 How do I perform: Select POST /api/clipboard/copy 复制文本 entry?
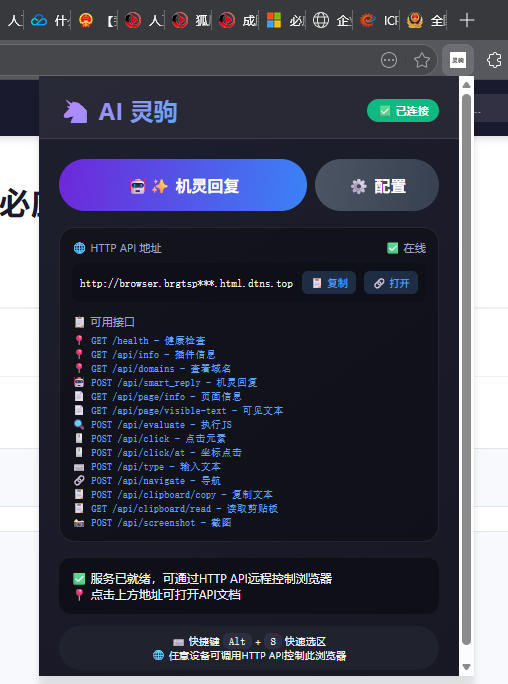[182, 494]
